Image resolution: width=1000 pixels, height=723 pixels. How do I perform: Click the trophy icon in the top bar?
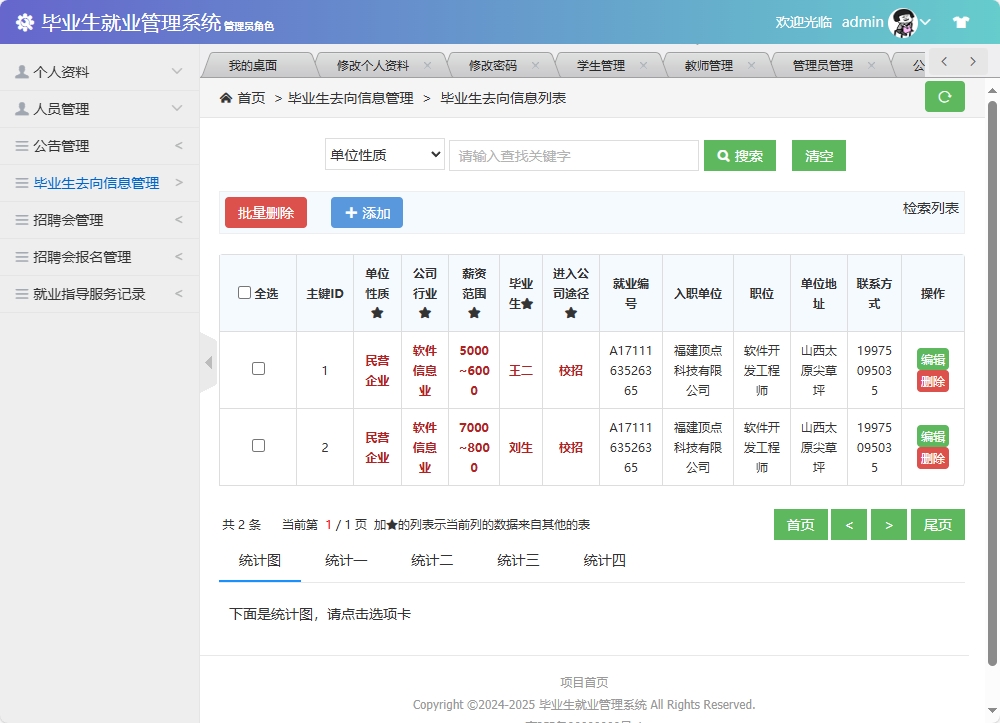coord(961,21)
